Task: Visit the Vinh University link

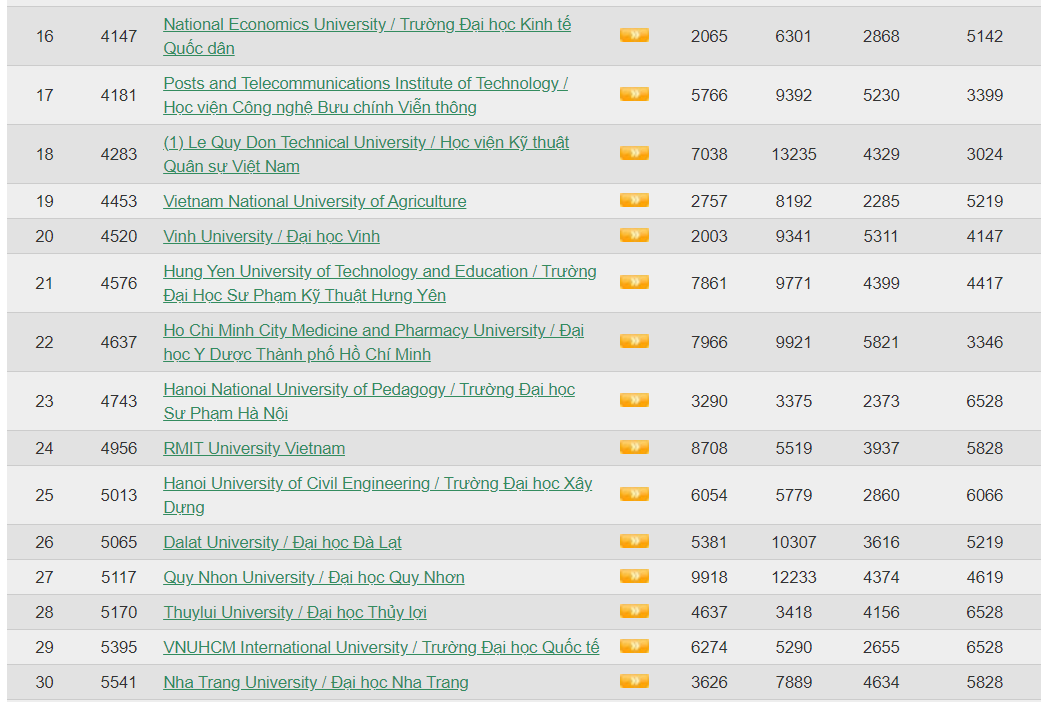Action: [x=271, y=237]
